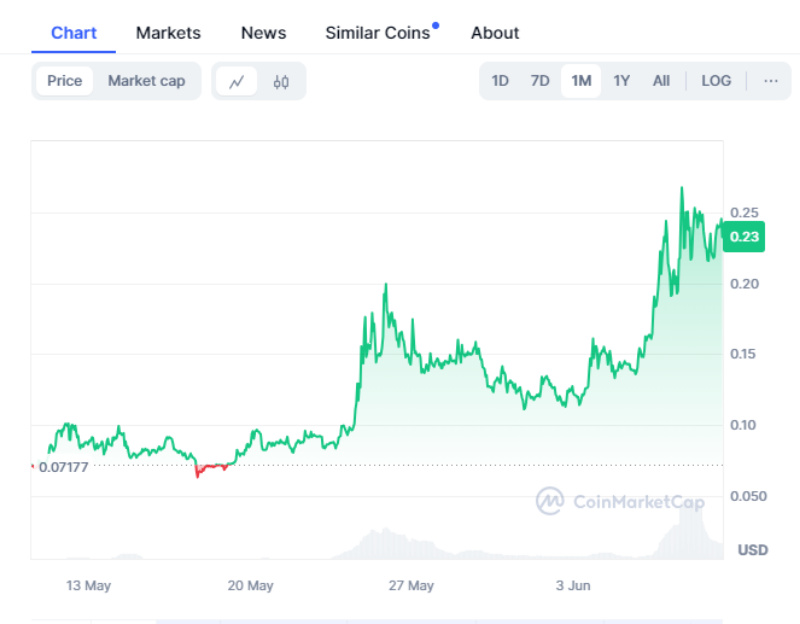Image resolution: width=800 pixels, height=624 pixels.
Task: Enable LOG scale
Action: pyautogui.click(x=716, y=81)
